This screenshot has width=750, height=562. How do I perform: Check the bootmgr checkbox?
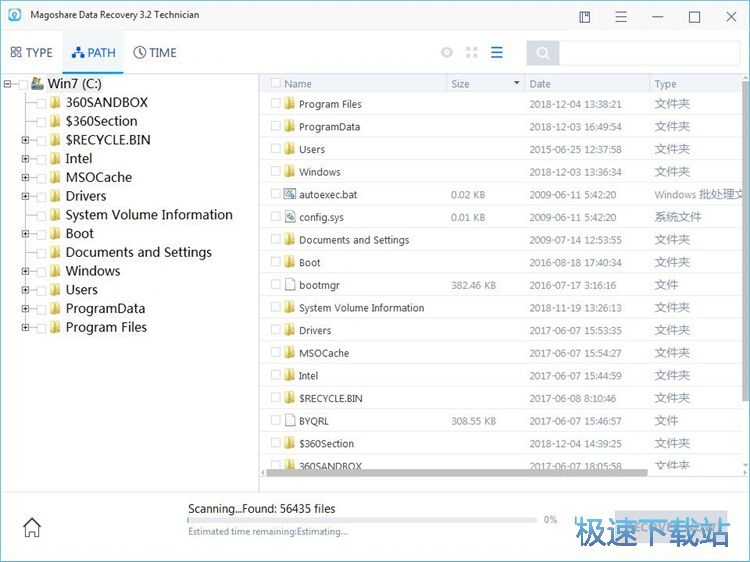tap(276, 284)
